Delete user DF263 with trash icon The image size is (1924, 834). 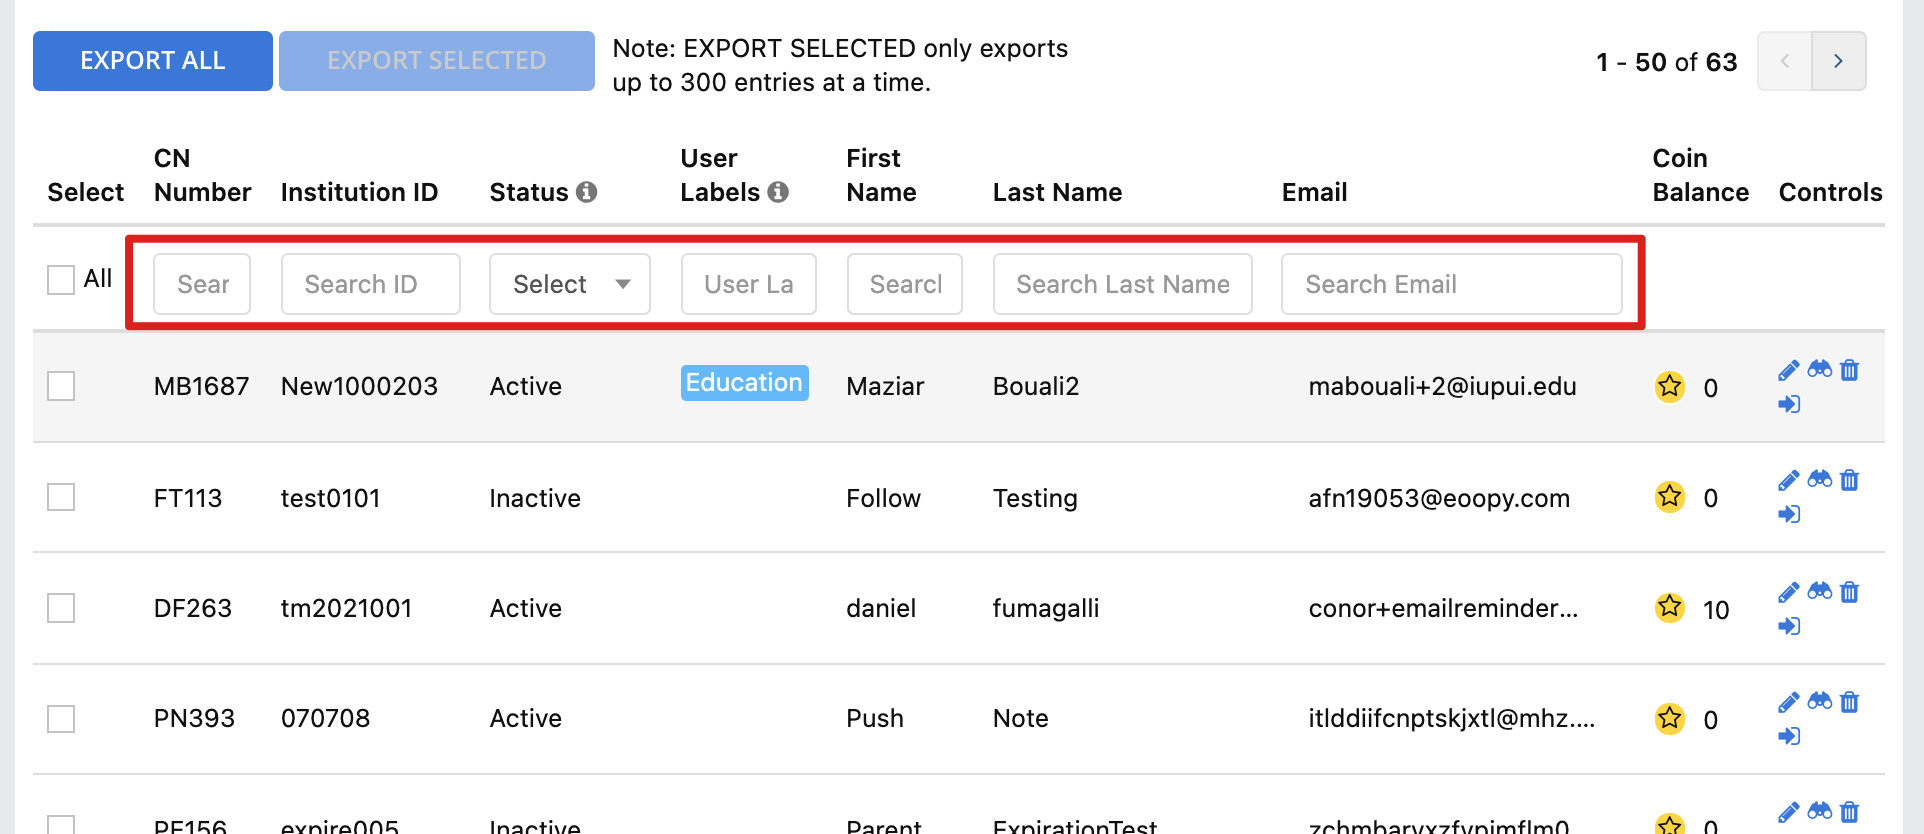click(1850, 592)
